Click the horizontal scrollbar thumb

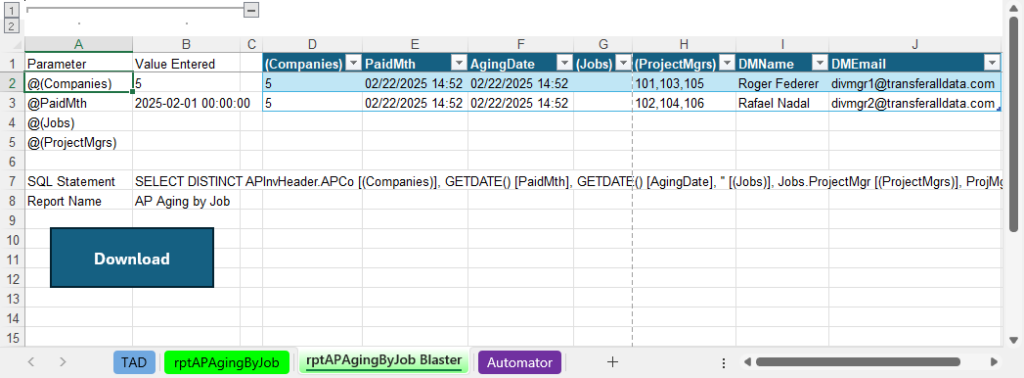(857, 362)
